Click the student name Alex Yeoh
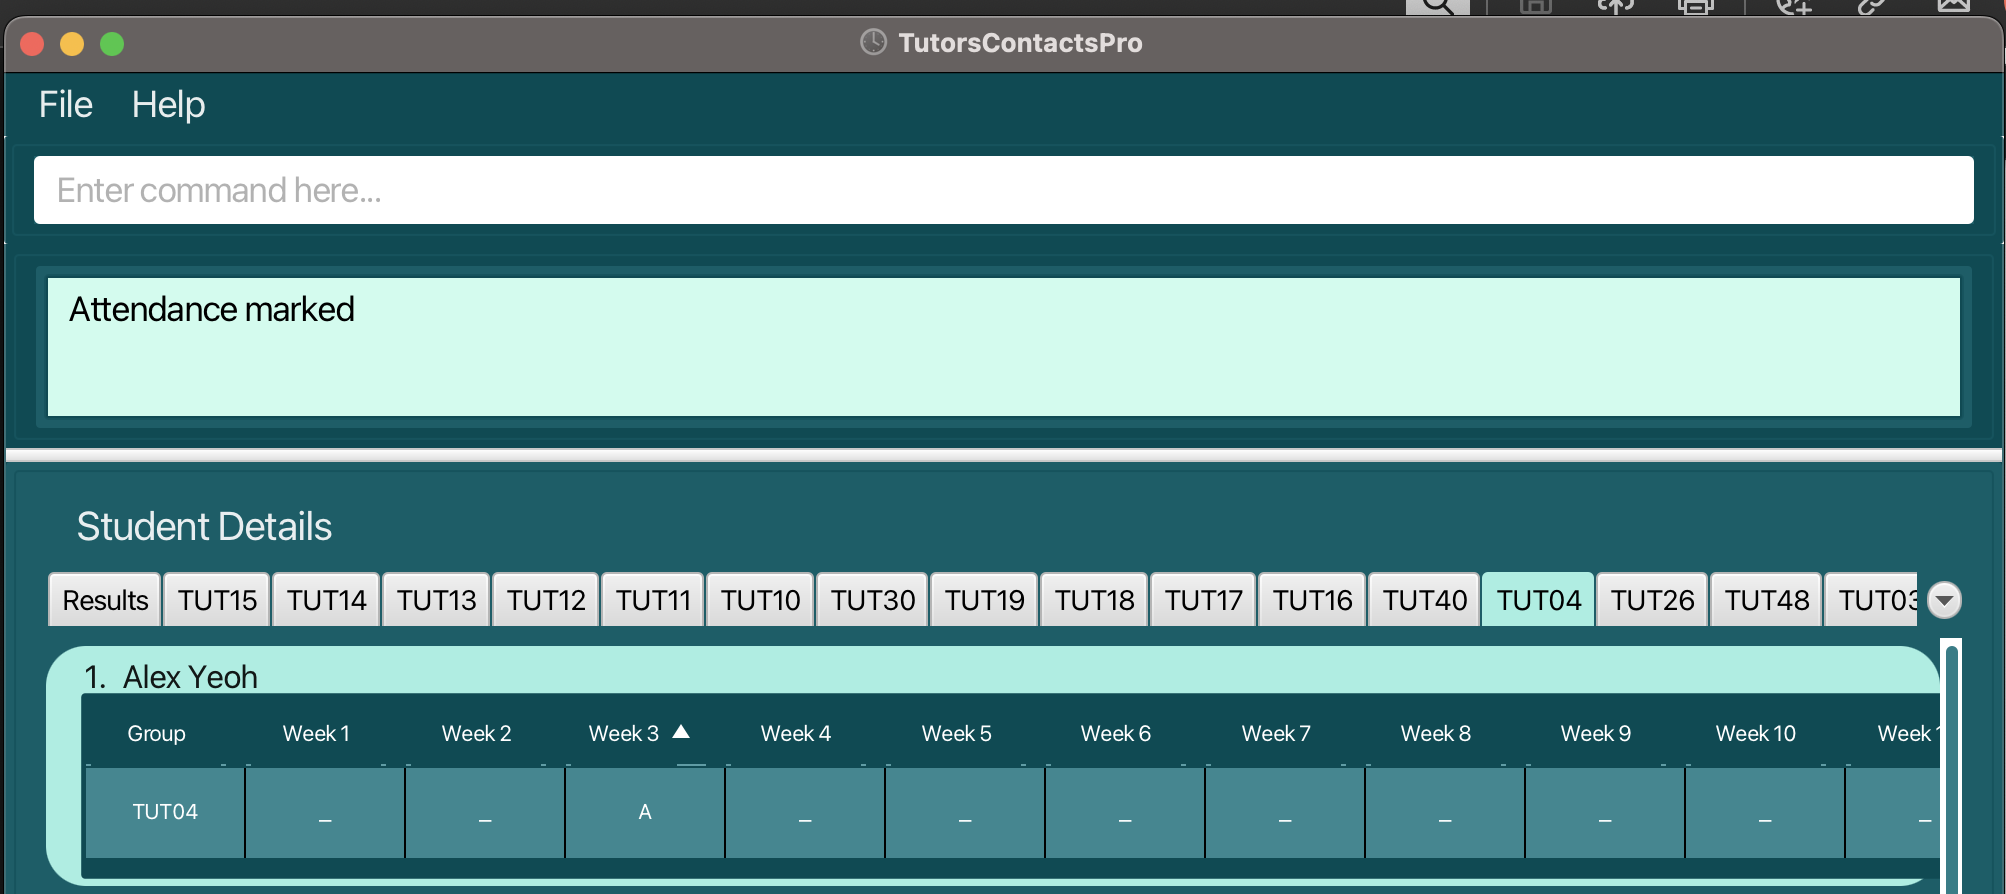Image resolution: width=2006 pixels, height=894 pixels. click(190, 677)
